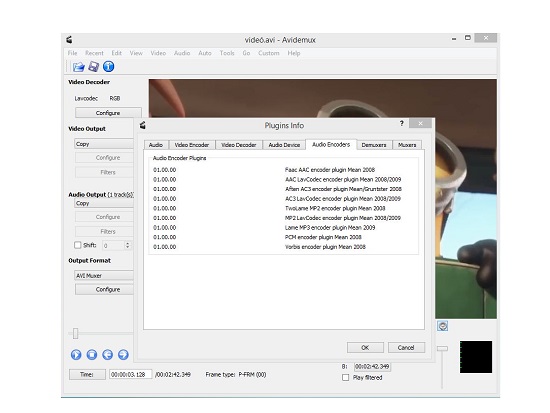Go to previous frame arrow button
Screen dimensions: 550x413
pyautogui.click(x=108, y=355)
